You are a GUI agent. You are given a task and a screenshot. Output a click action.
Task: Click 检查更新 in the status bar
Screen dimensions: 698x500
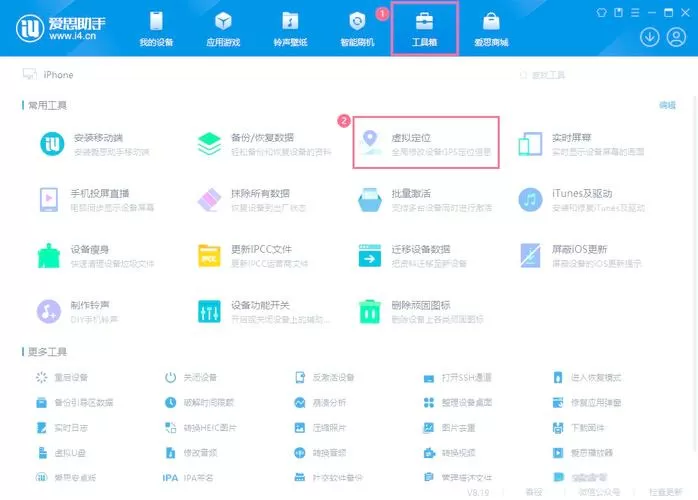(666, 492)
